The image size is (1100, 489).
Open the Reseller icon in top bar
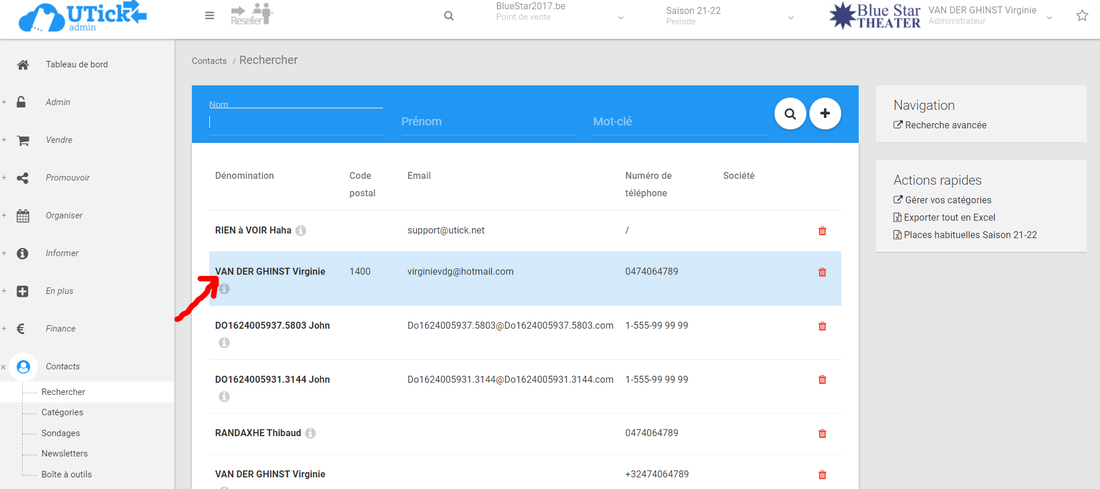(251, 15)
